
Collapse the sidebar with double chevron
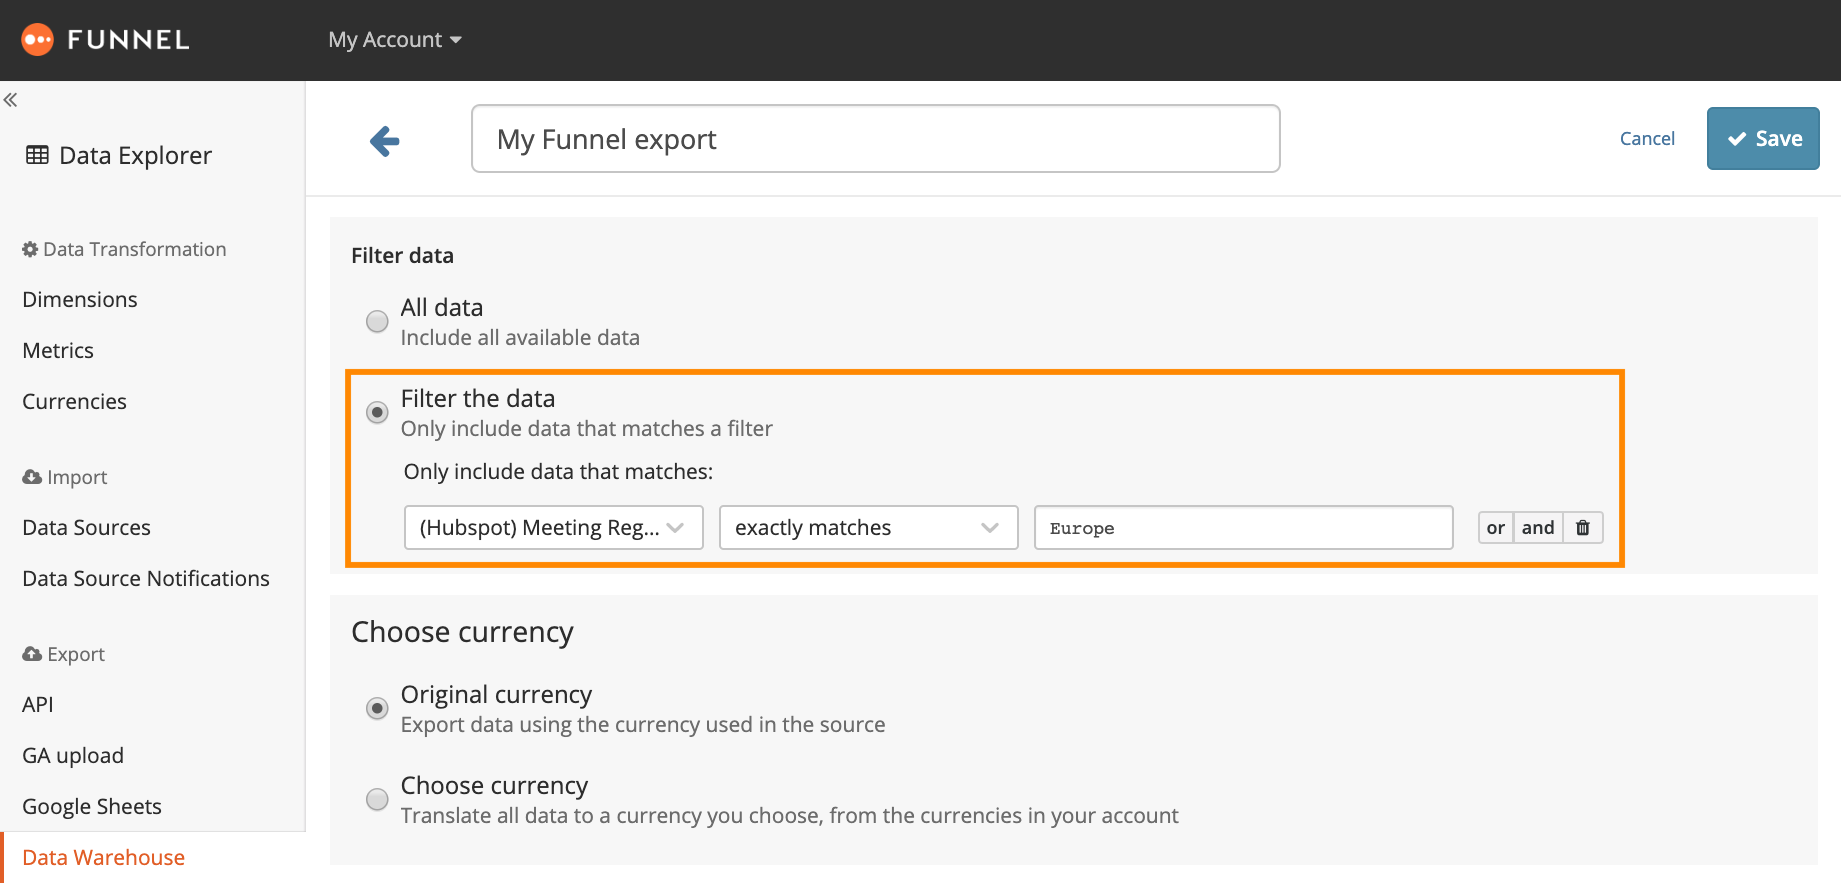tap(10, 100)
